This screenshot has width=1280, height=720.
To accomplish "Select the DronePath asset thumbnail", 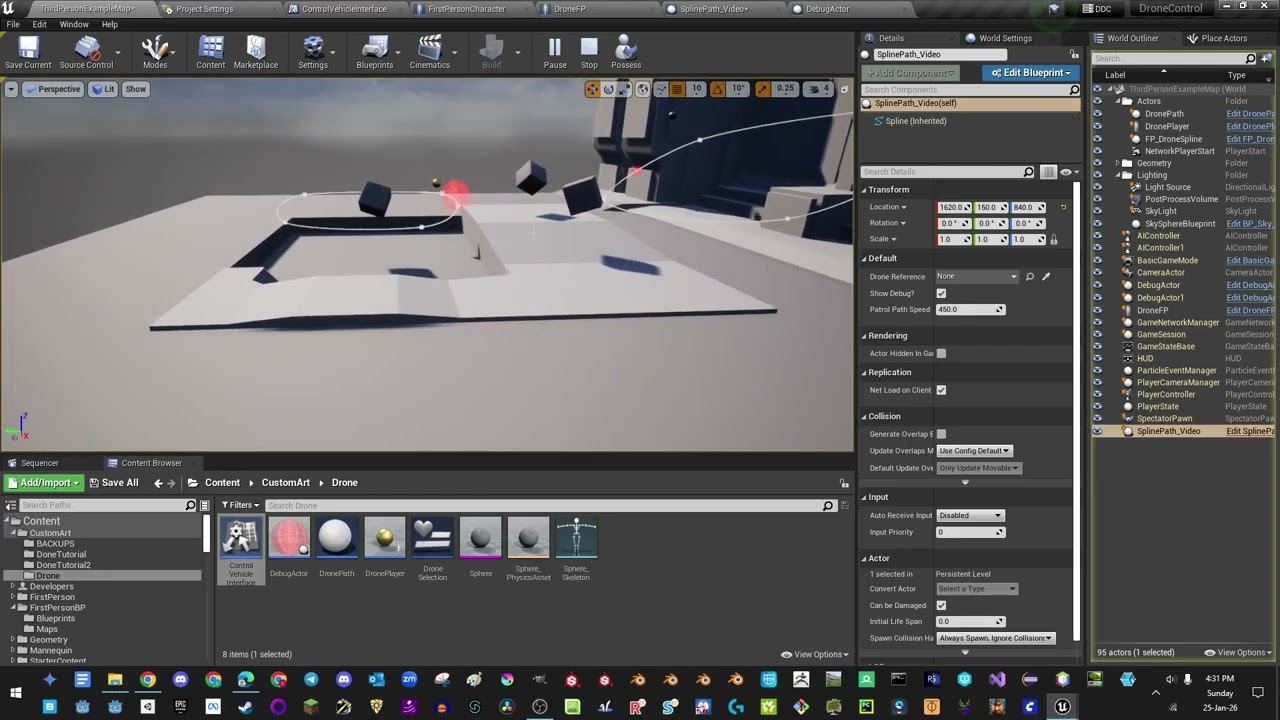I will pos(337,538).
